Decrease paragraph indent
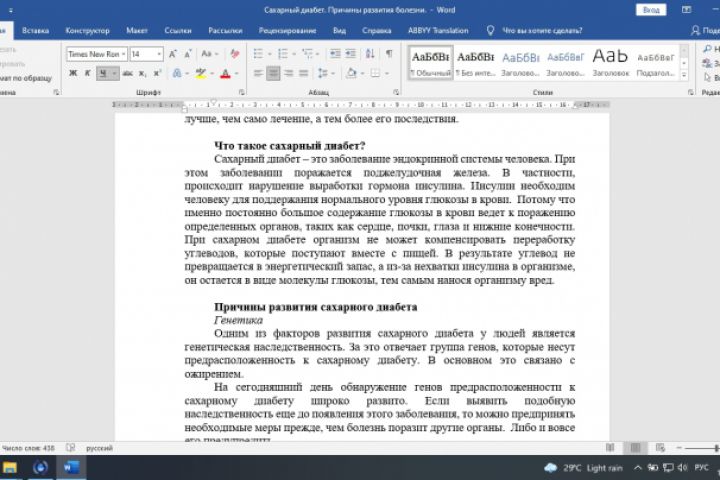The width and height of the screenshot is (720, 480). point(335,54)
